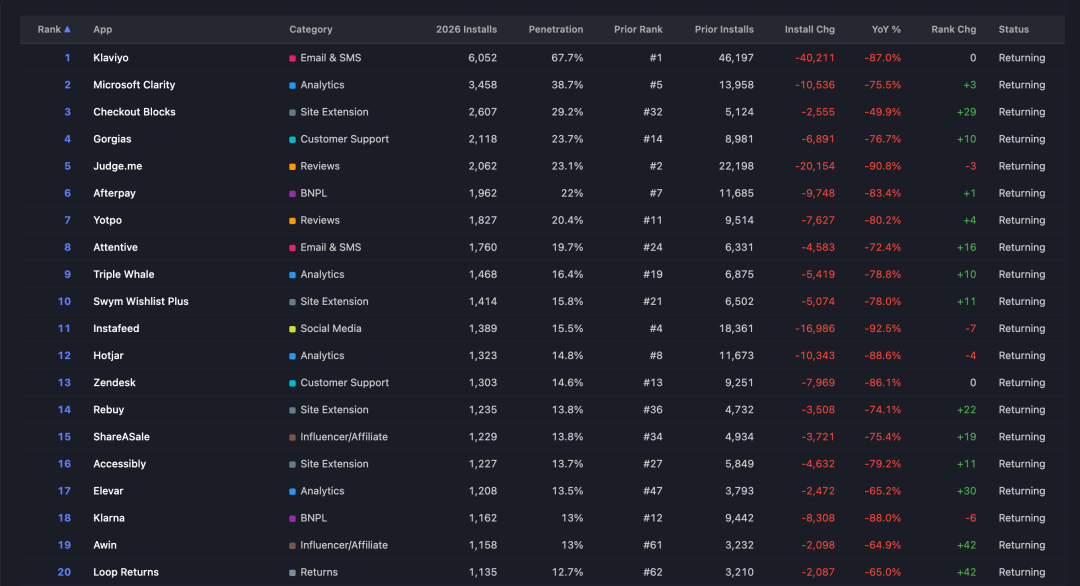Select the ShareASale app name

click(x=121, y=437)
